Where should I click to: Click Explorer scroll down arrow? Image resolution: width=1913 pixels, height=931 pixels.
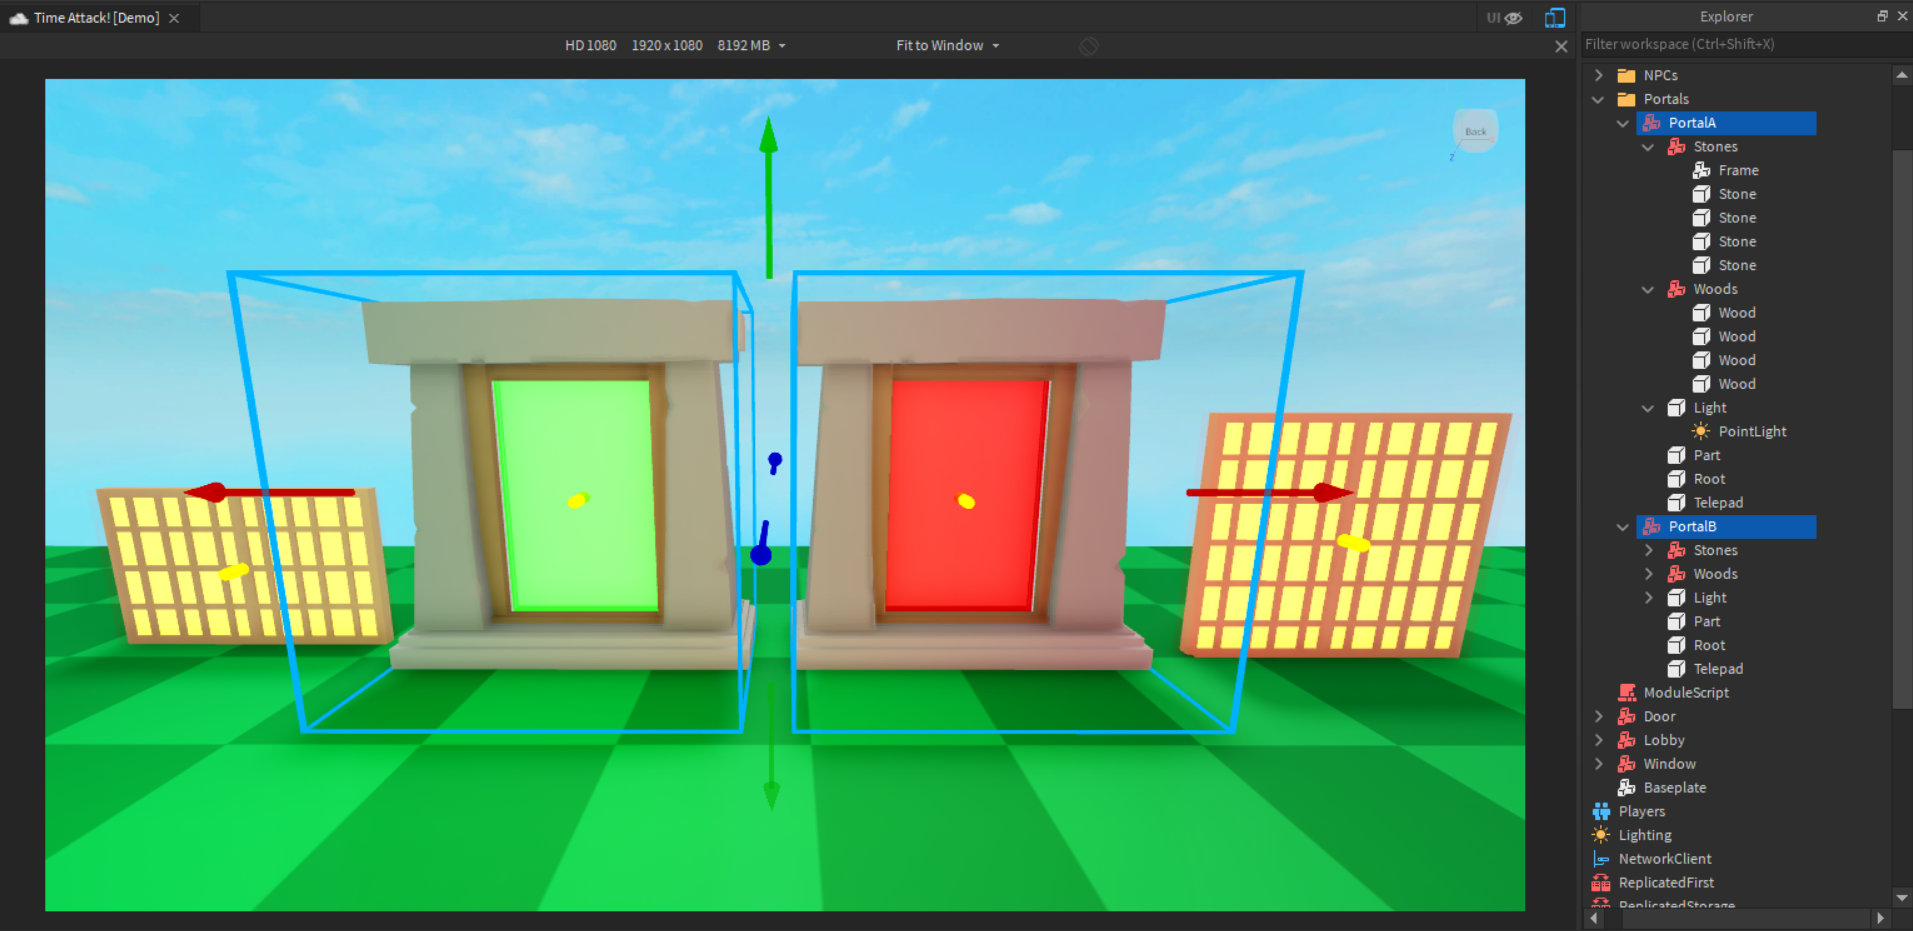[x=1902, y=897]
